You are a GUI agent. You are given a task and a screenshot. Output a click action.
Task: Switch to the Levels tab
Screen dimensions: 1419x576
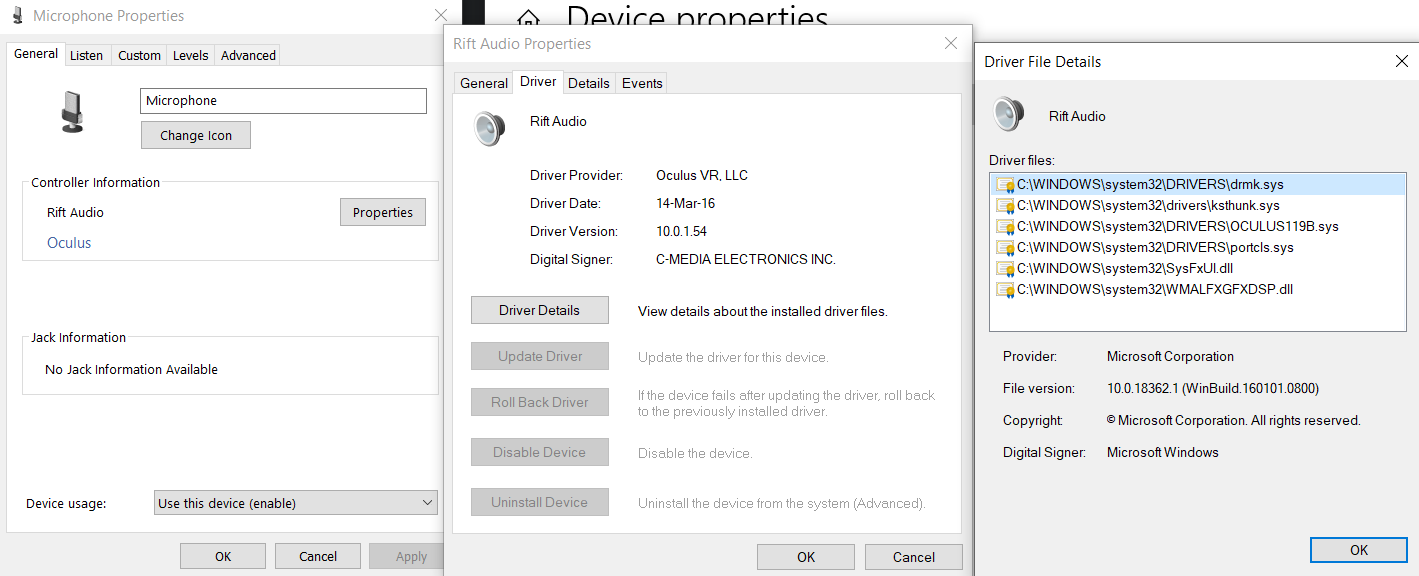click(191, 55)
